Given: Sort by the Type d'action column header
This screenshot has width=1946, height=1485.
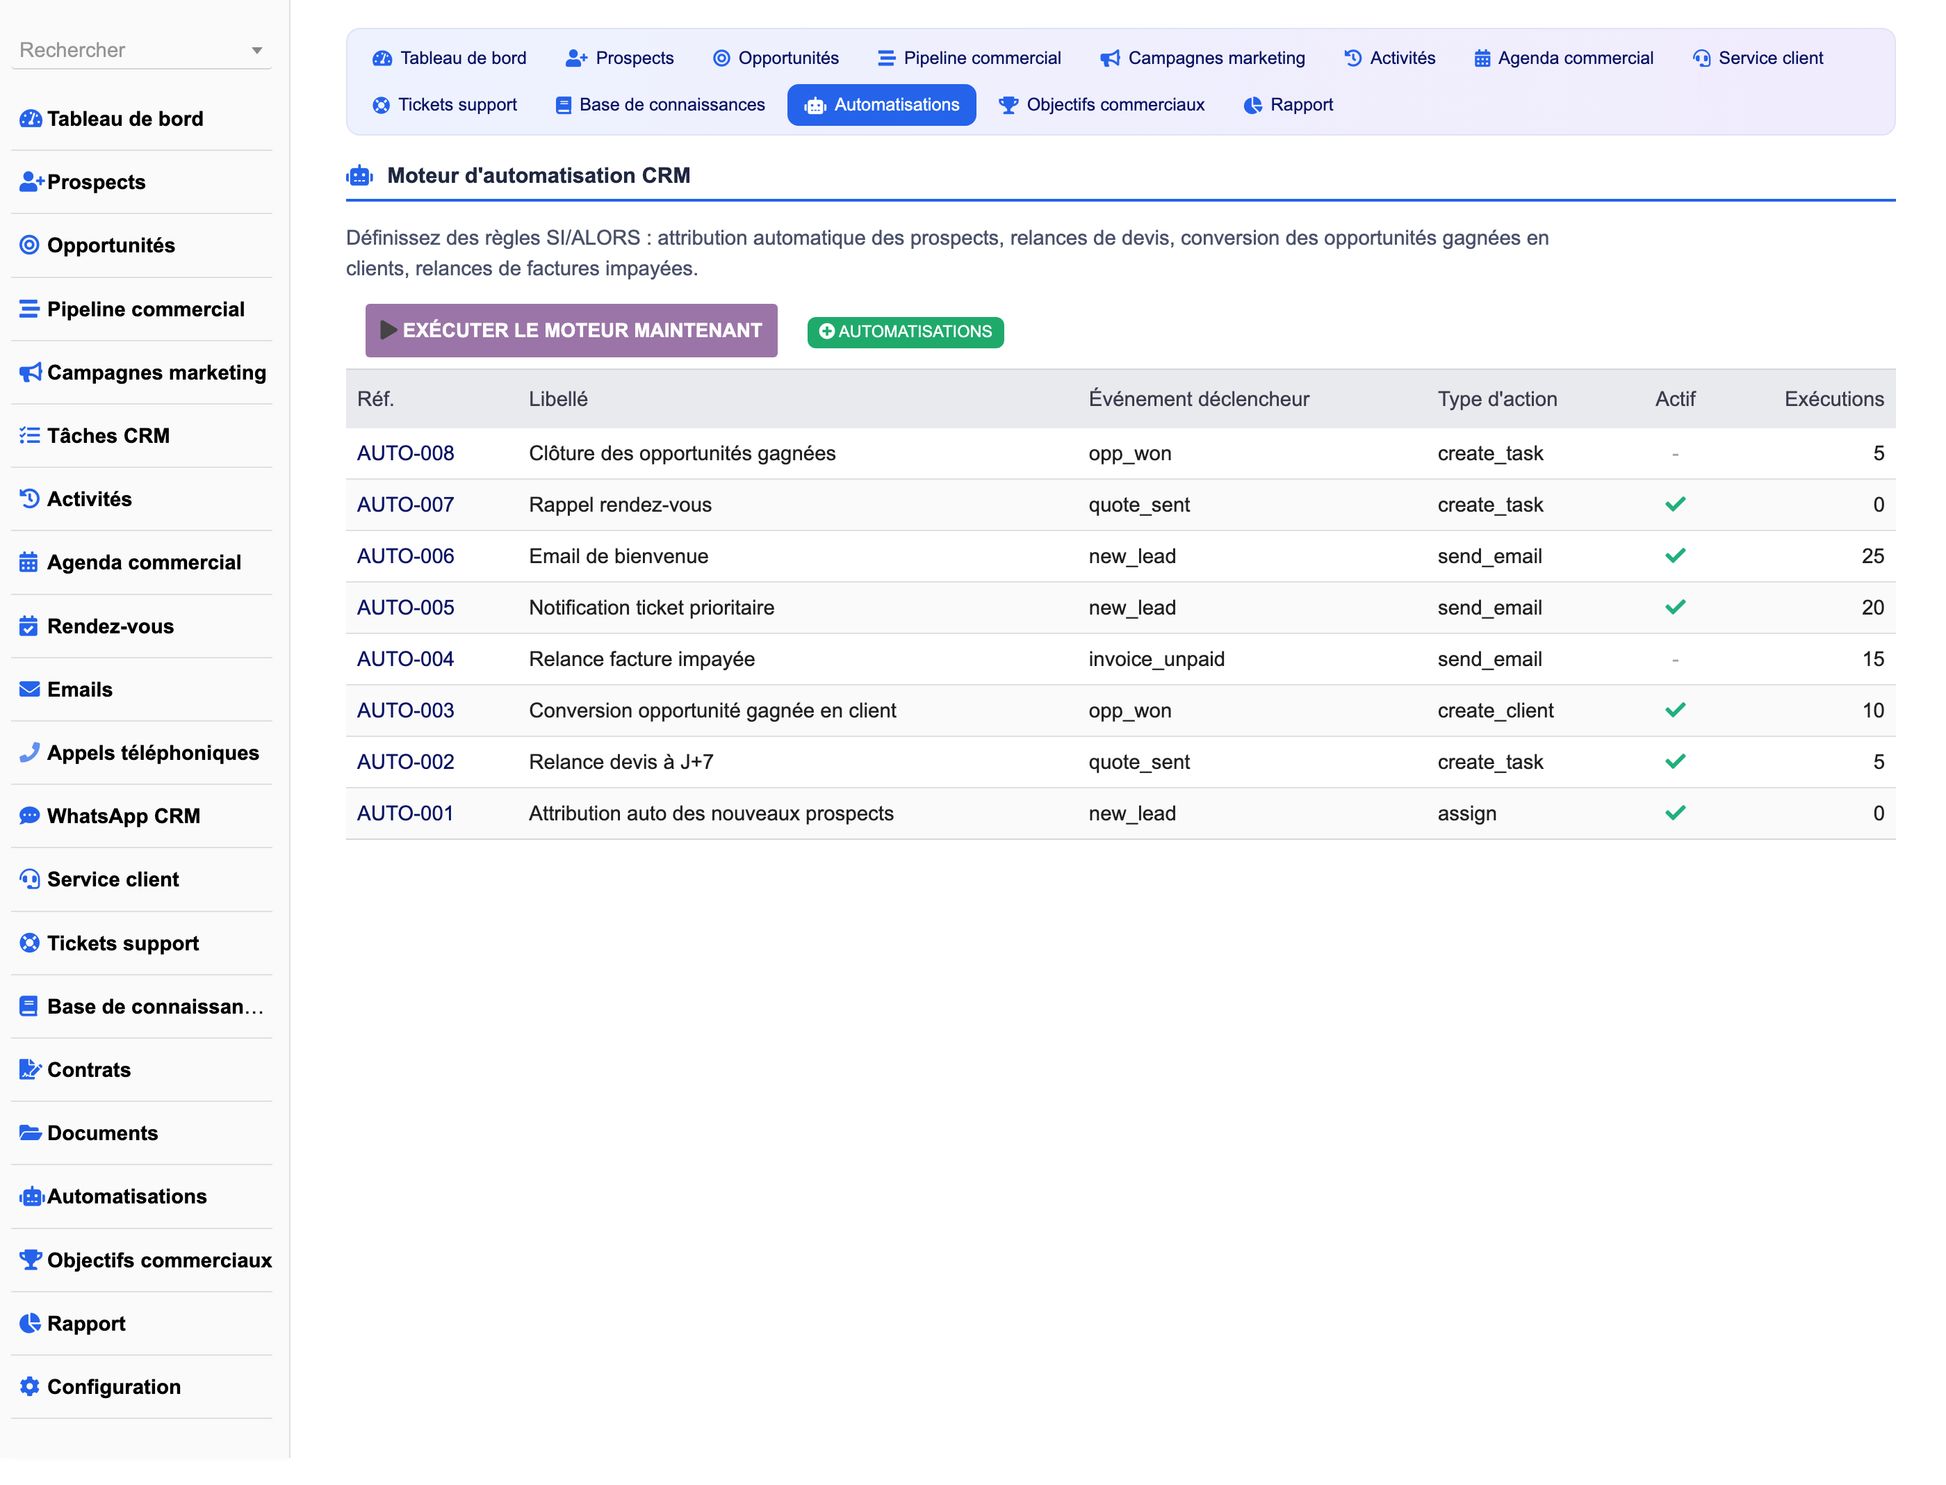Looking at the screenshot, I should click(x=1497, y=399).
